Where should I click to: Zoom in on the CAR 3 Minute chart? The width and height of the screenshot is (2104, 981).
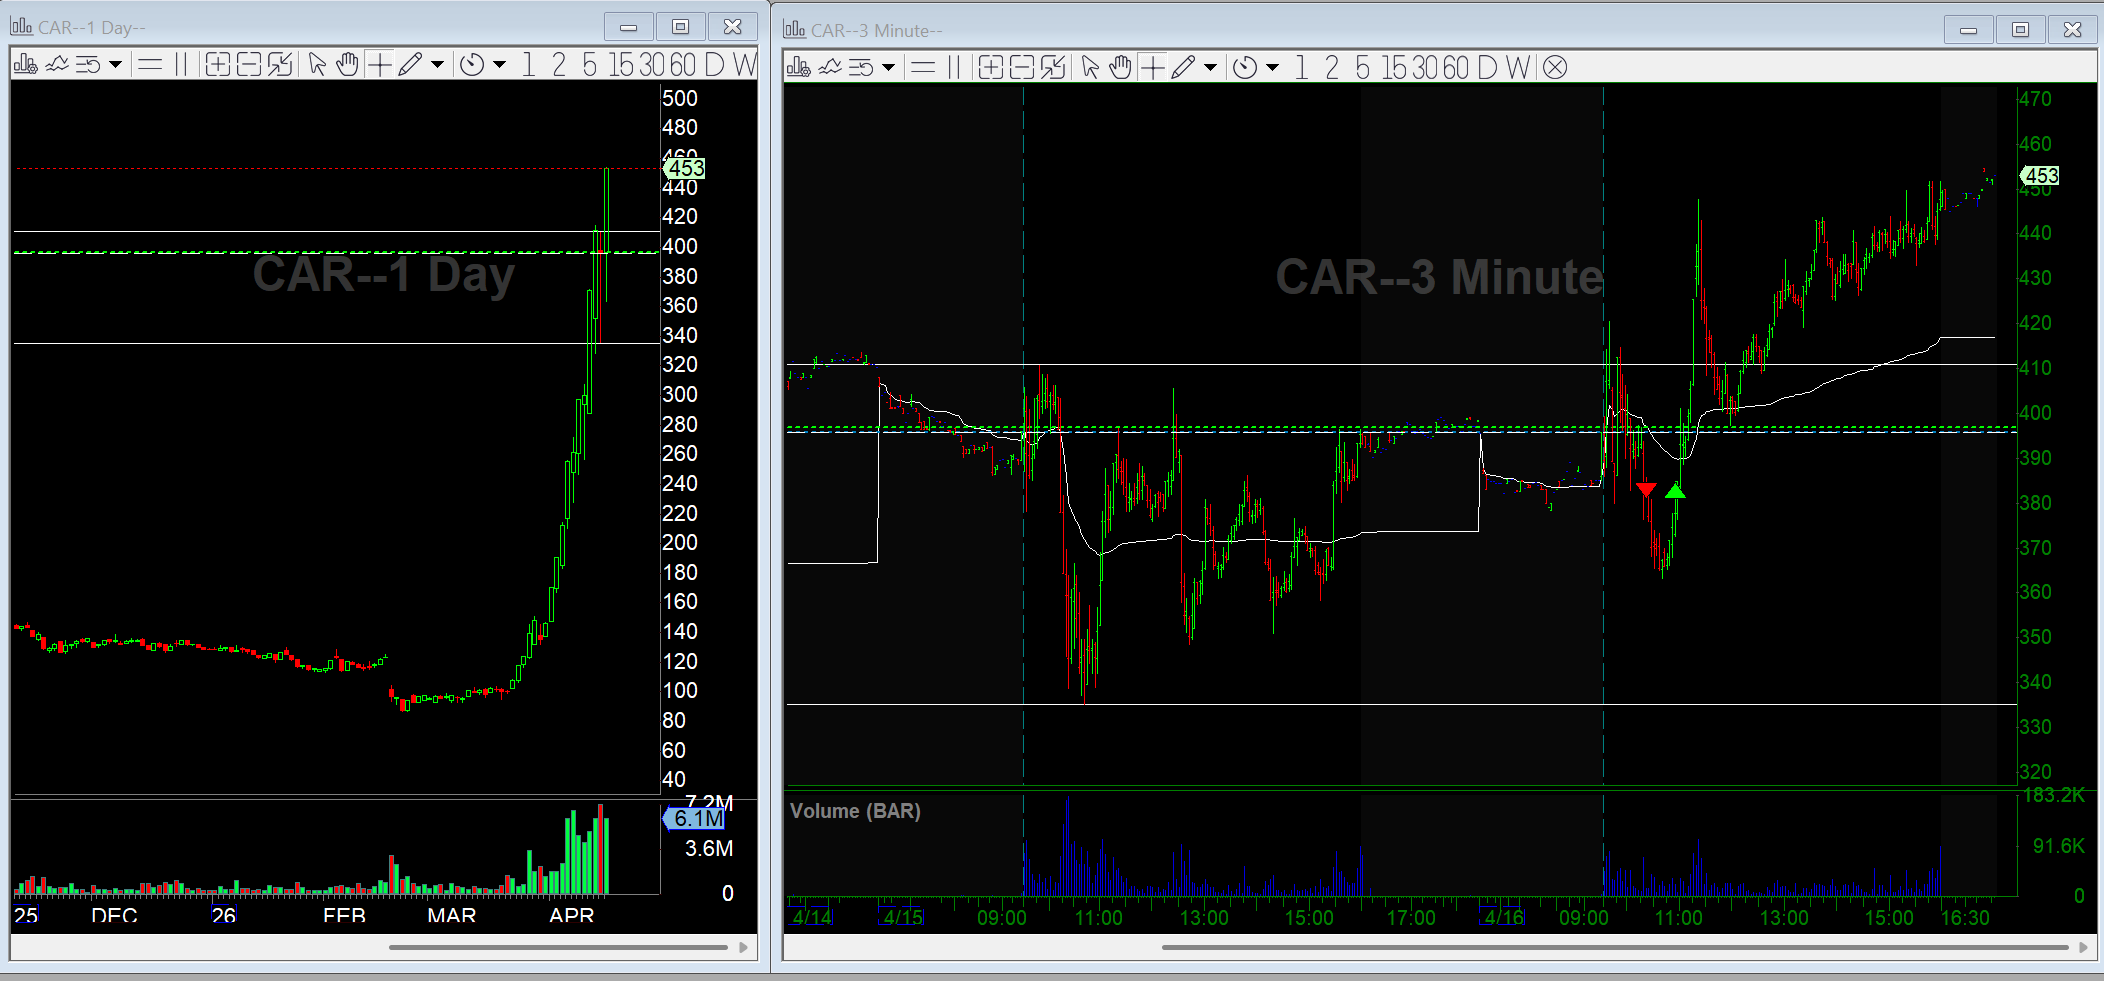[x=990, y=67]
